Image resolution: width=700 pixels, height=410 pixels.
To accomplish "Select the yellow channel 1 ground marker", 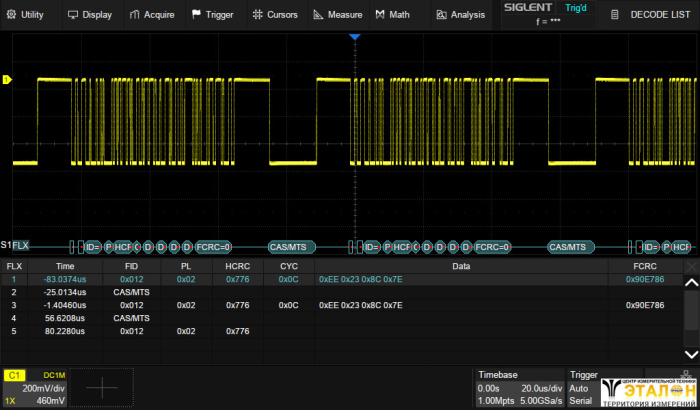I will tap(8, 80).
